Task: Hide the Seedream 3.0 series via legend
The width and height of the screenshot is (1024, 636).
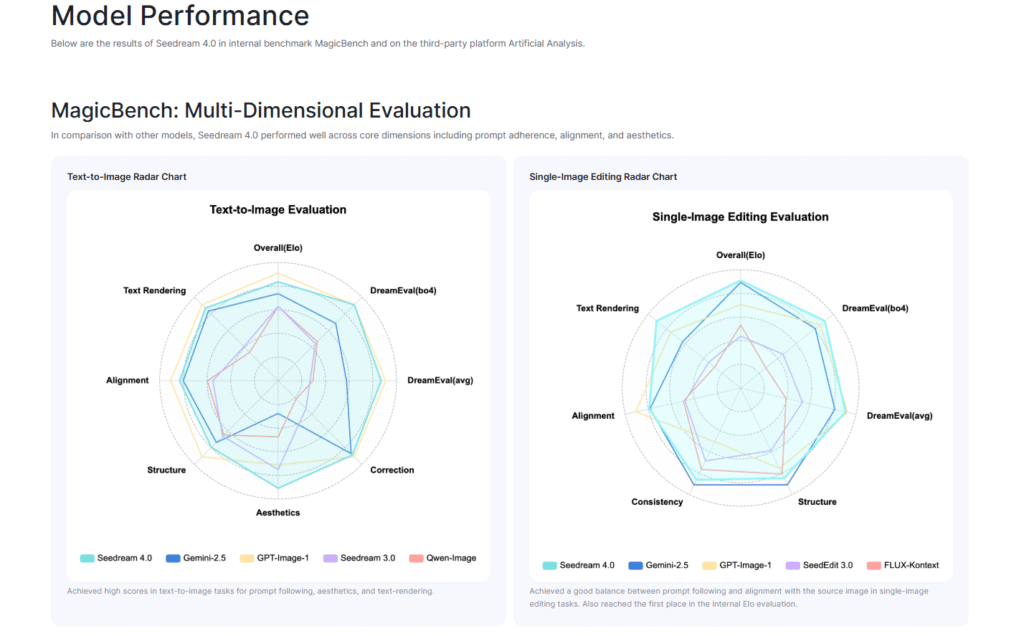Action: (359, 558)
